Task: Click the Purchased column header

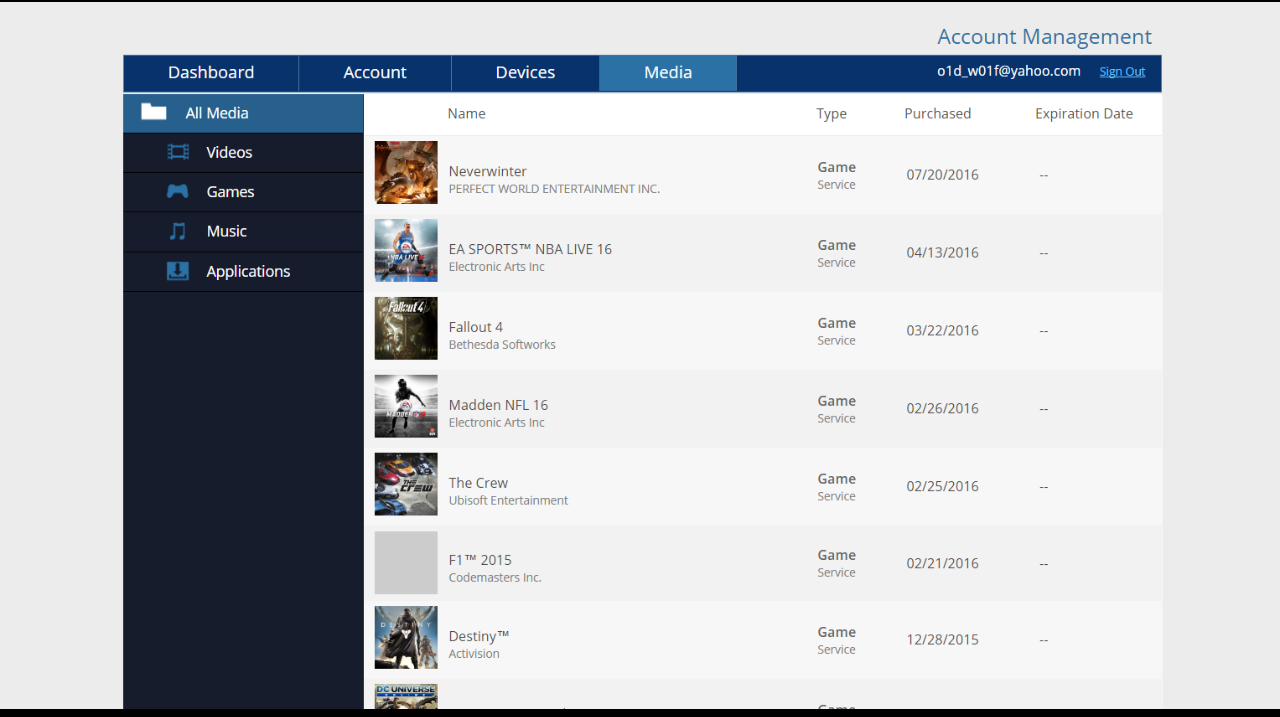Action: tap(938, 114)
